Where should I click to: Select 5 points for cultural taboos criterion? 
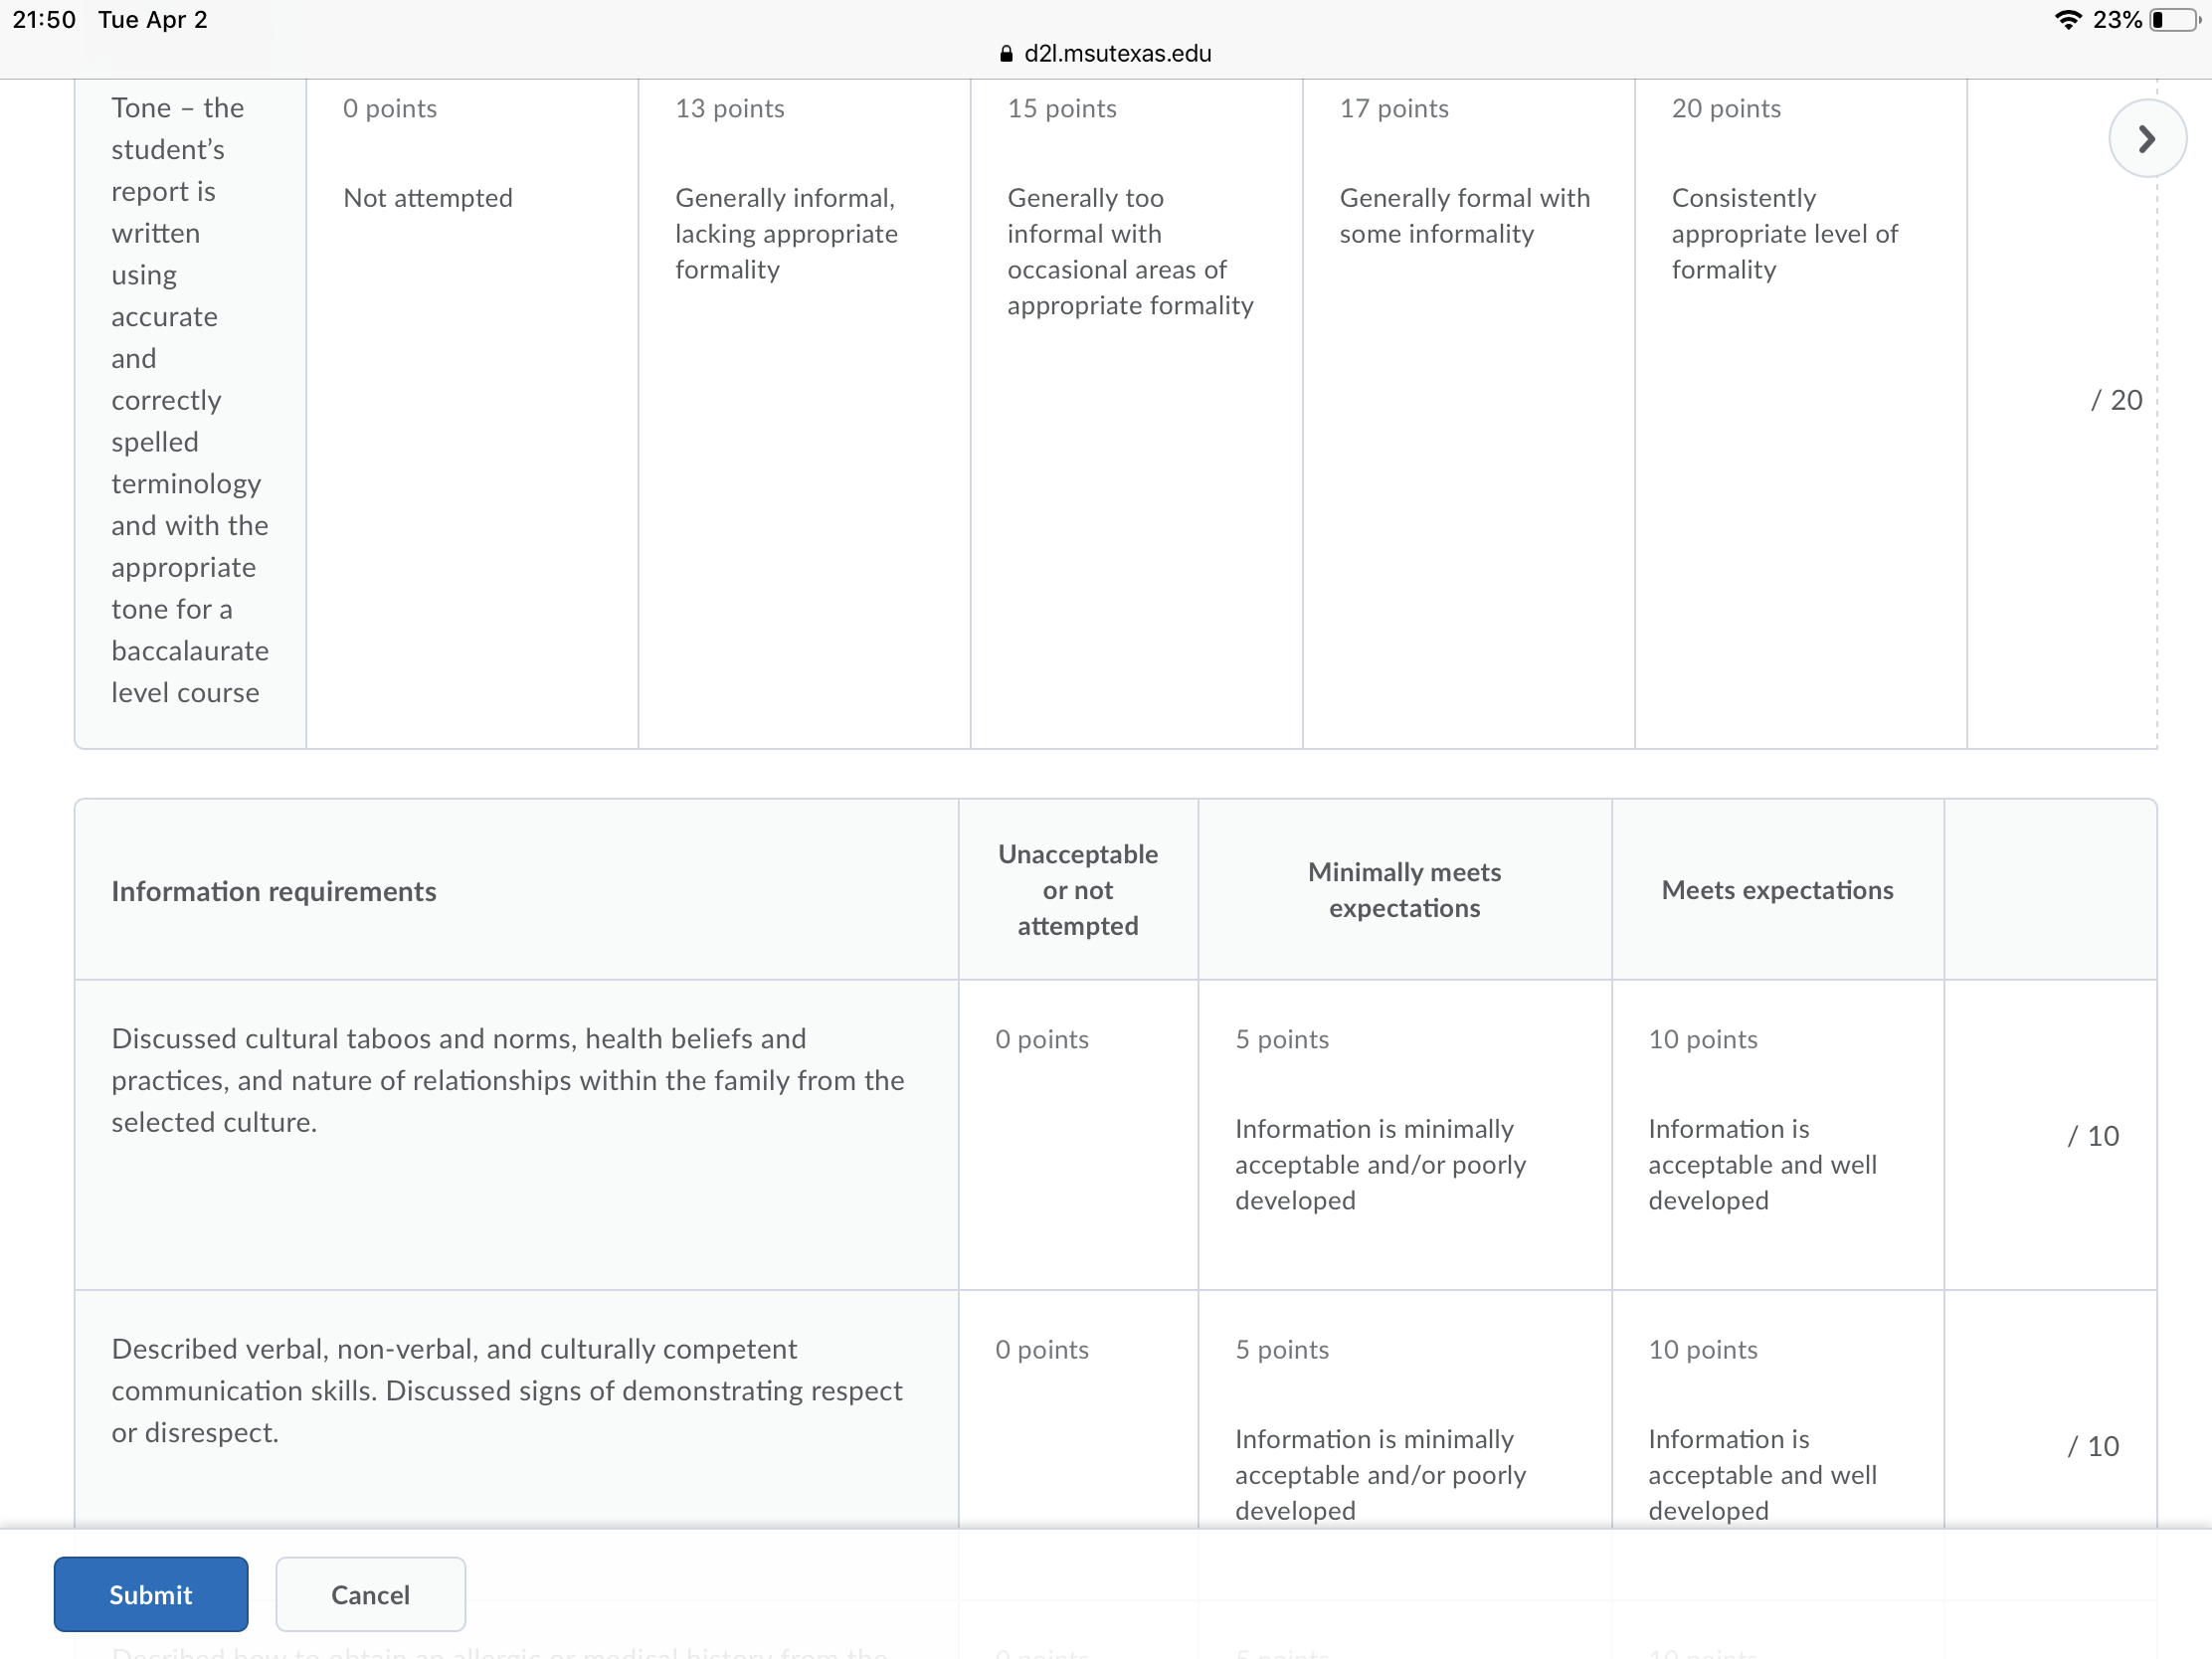[x=1404, y=1134]
